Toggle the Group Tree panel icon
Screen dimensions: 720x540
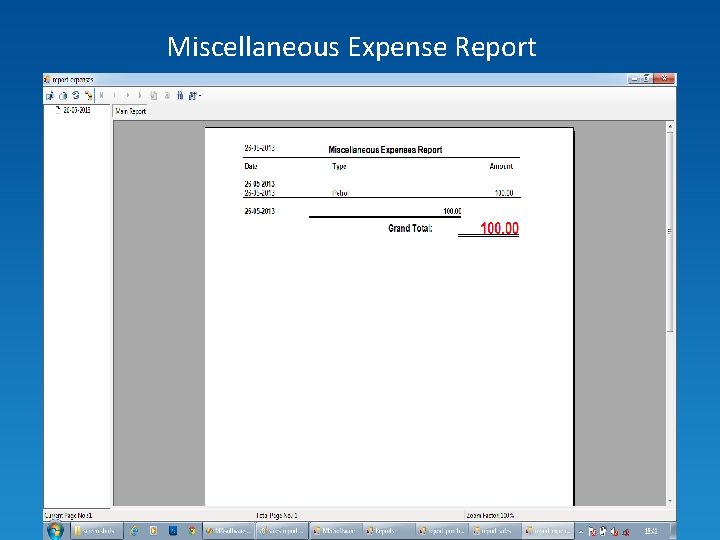click(89, 96)
